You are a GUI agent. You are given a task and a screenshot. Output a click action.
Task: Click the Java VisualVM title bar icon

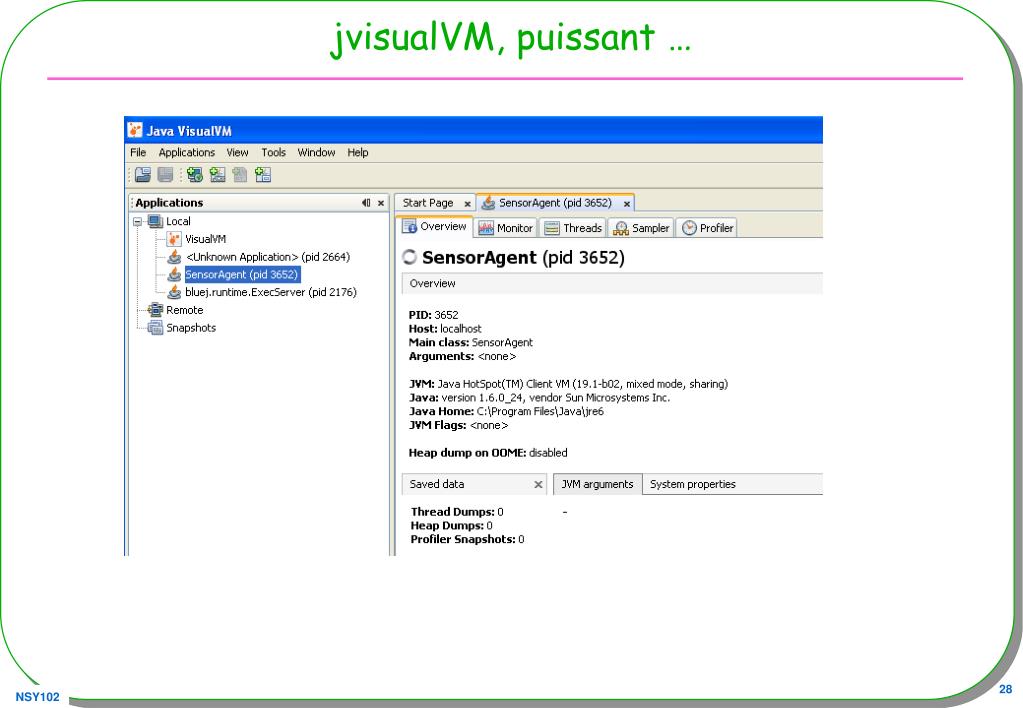(135, 130)
